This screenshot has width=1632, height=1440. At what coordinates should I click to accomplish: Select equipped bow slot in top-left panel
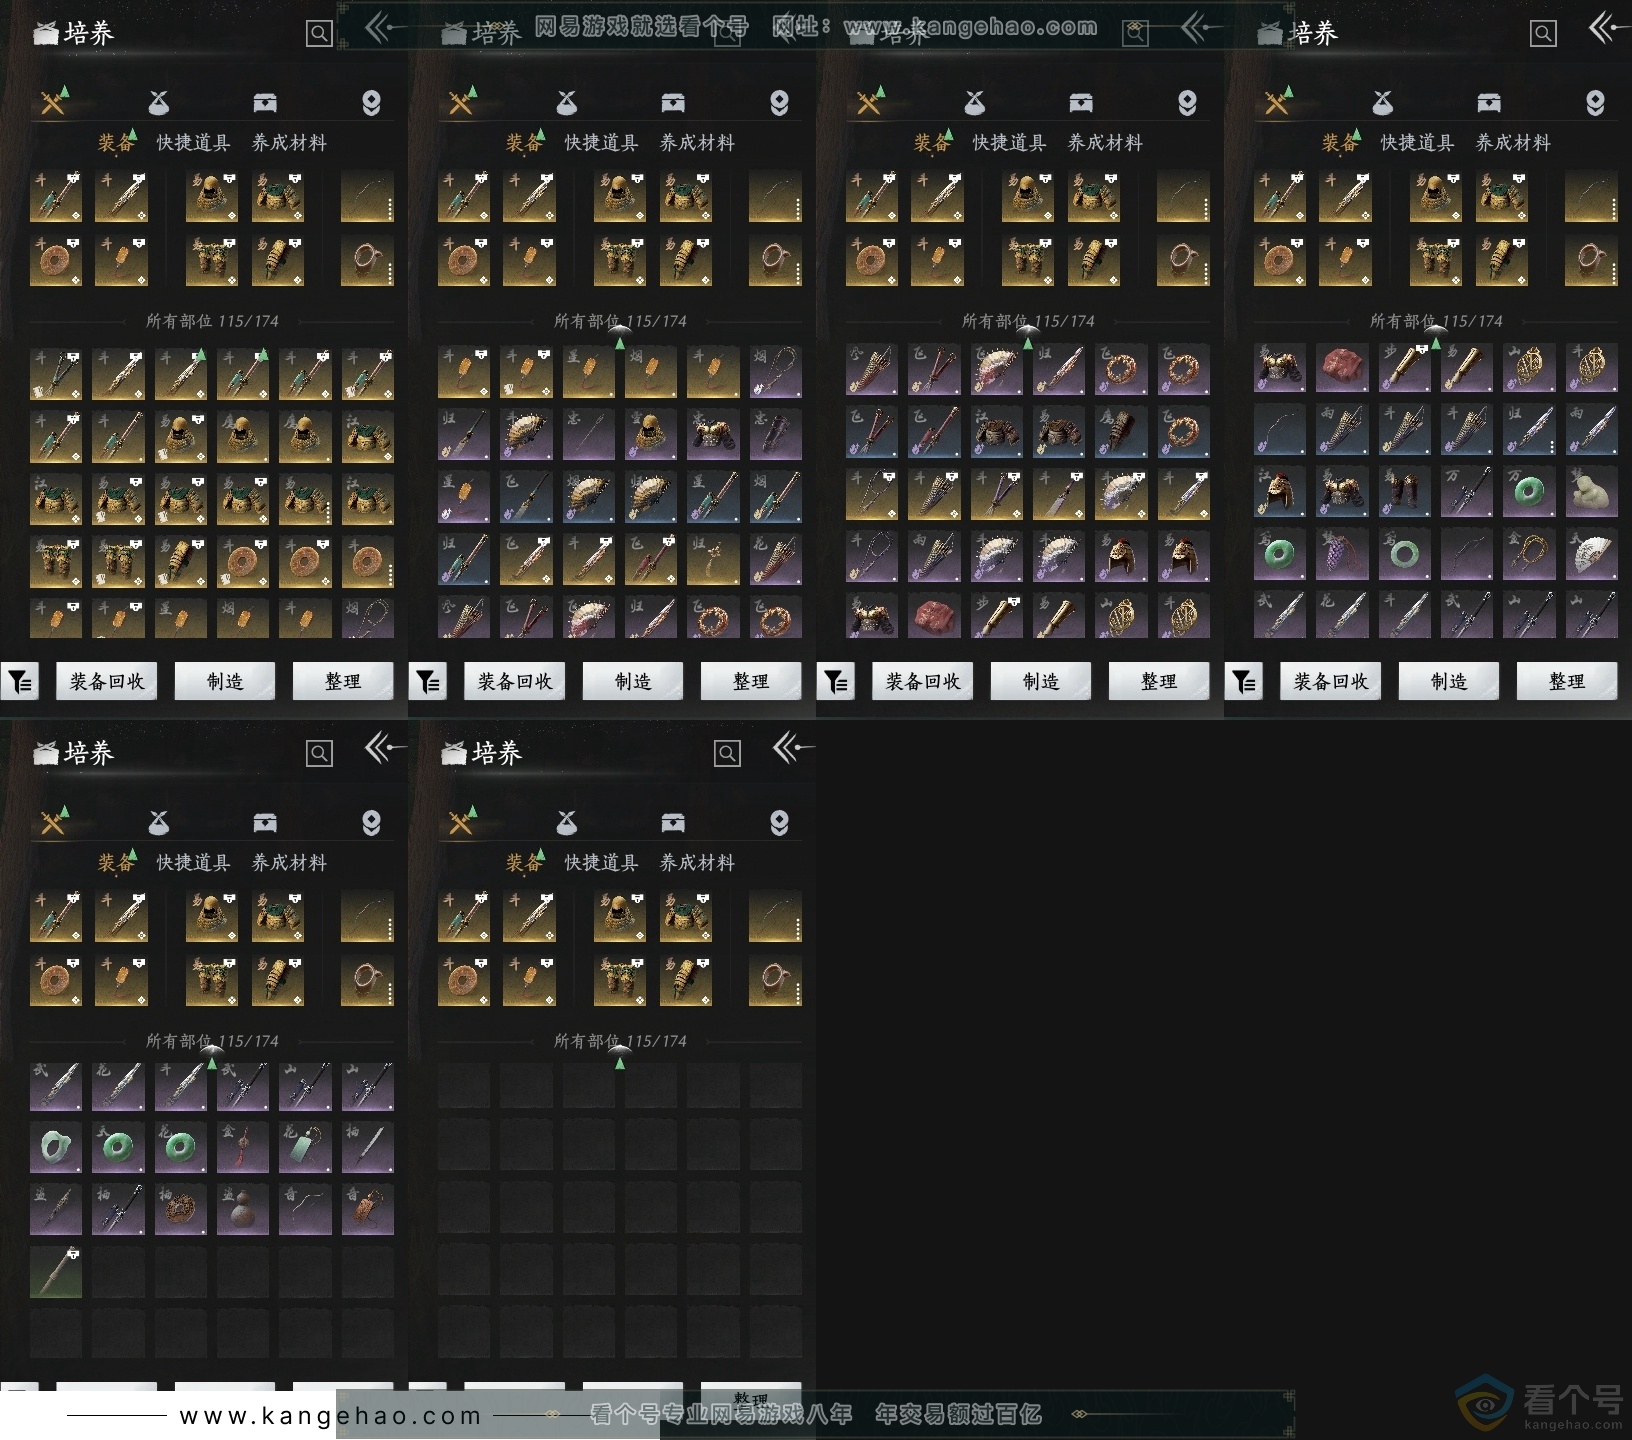pos(367,196)
